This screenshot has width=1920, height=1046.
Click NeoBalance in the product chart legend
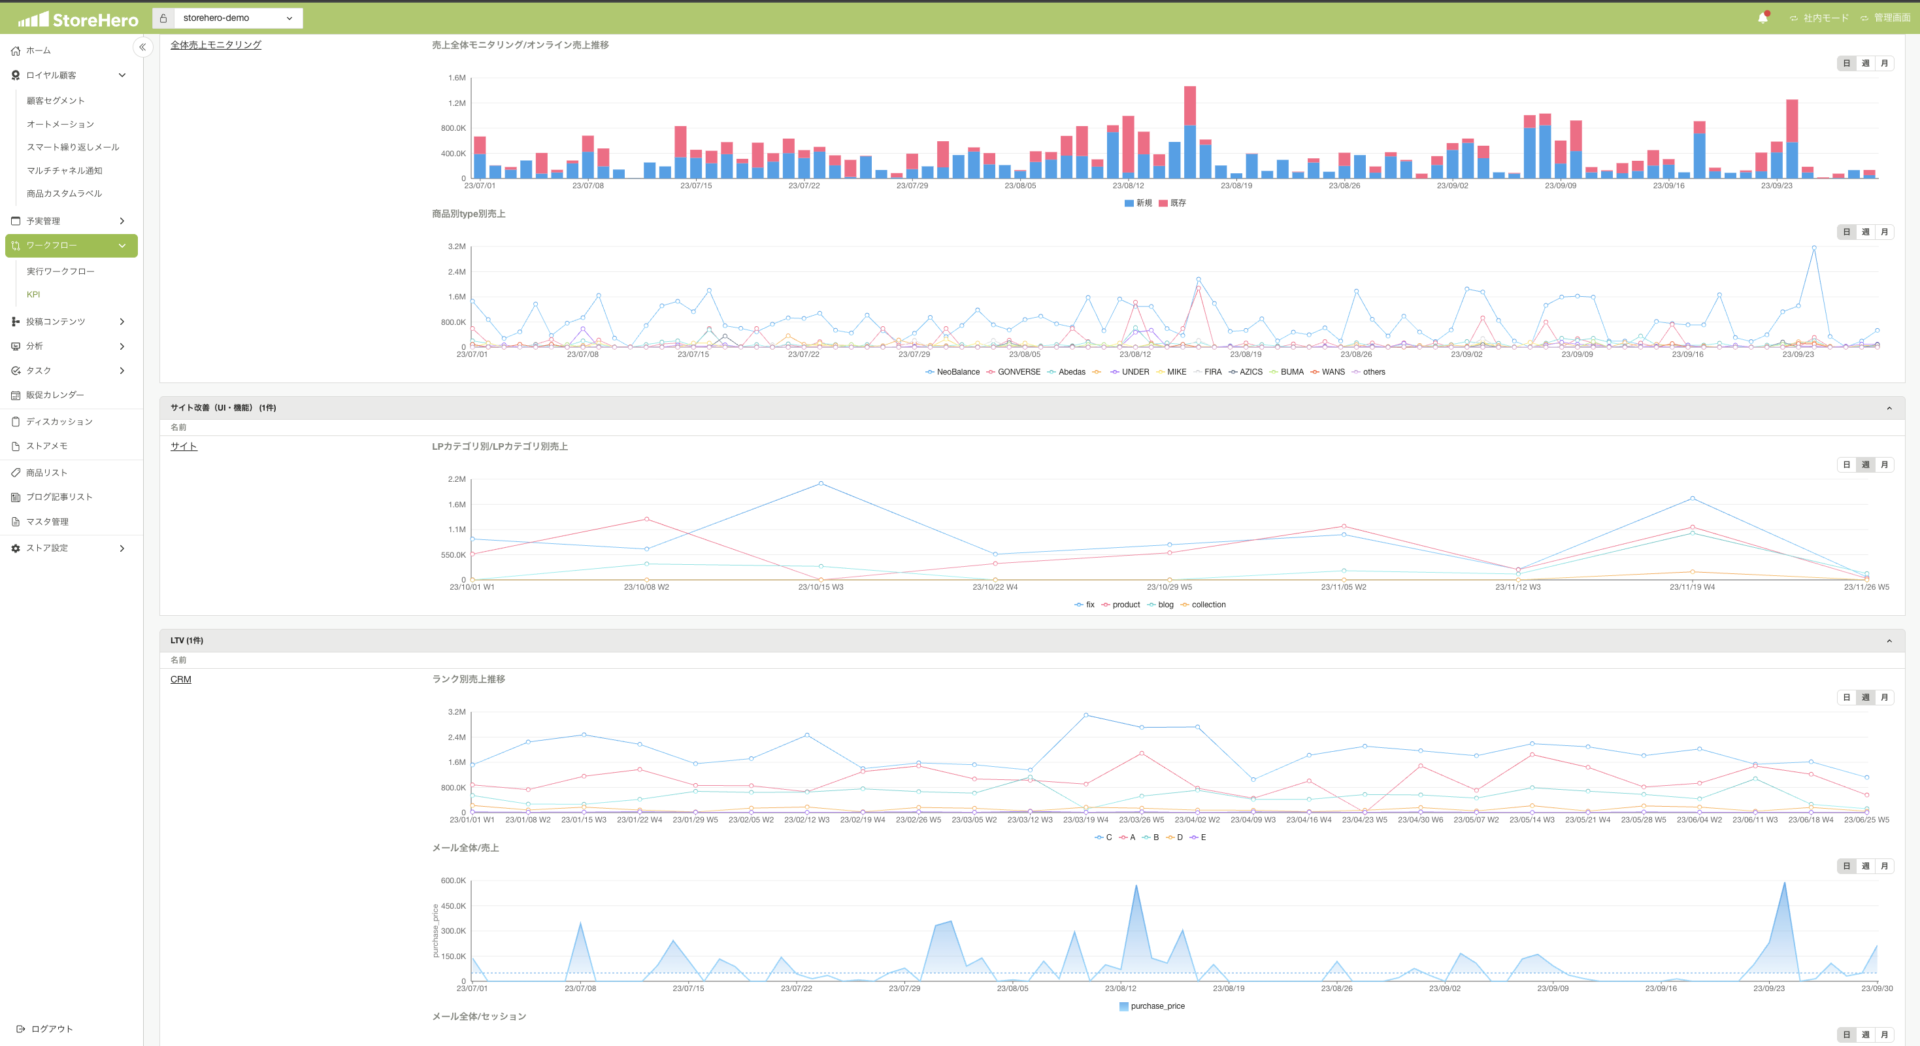[957, 372]
